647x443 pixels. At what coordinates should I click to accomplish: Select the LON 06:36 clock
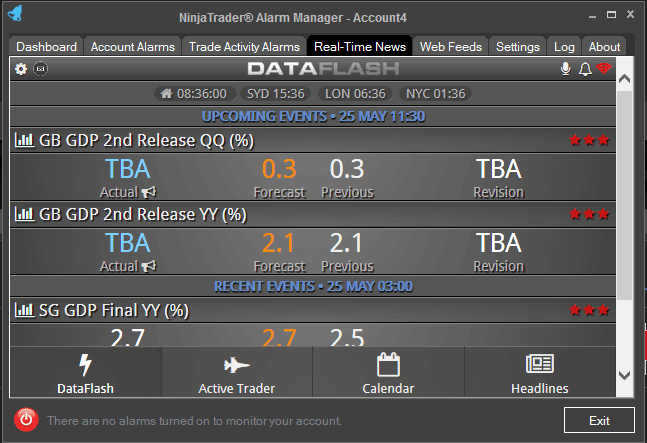tap(355, 94)
